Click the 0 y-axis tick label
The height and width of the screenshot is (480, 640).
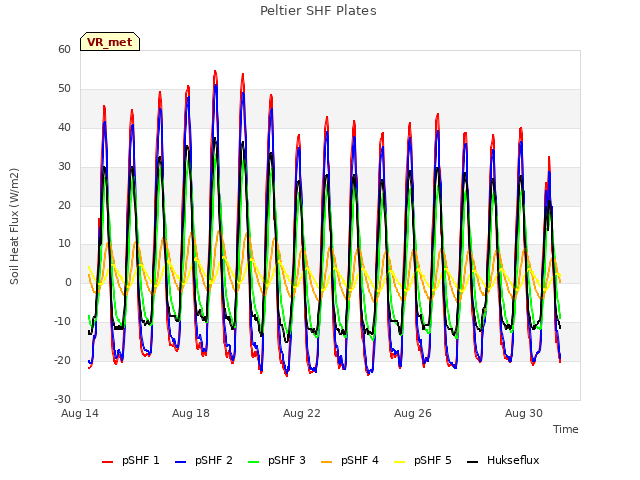tap(68, 282)
